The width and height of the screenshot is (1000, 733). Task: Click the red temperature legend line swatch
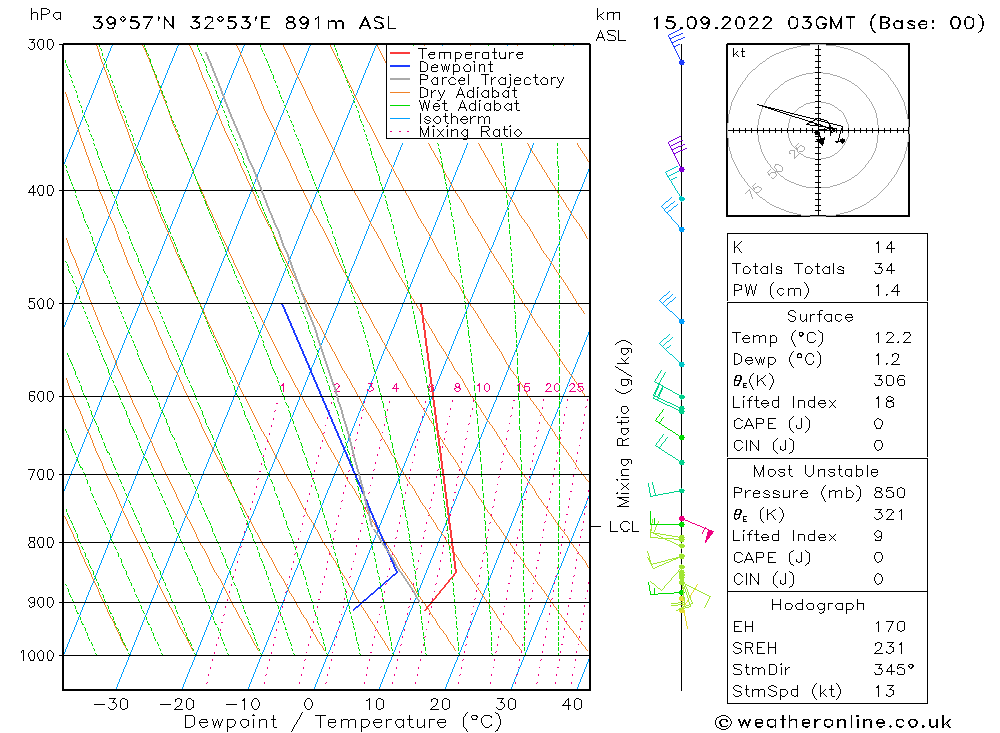coord(399,54)
